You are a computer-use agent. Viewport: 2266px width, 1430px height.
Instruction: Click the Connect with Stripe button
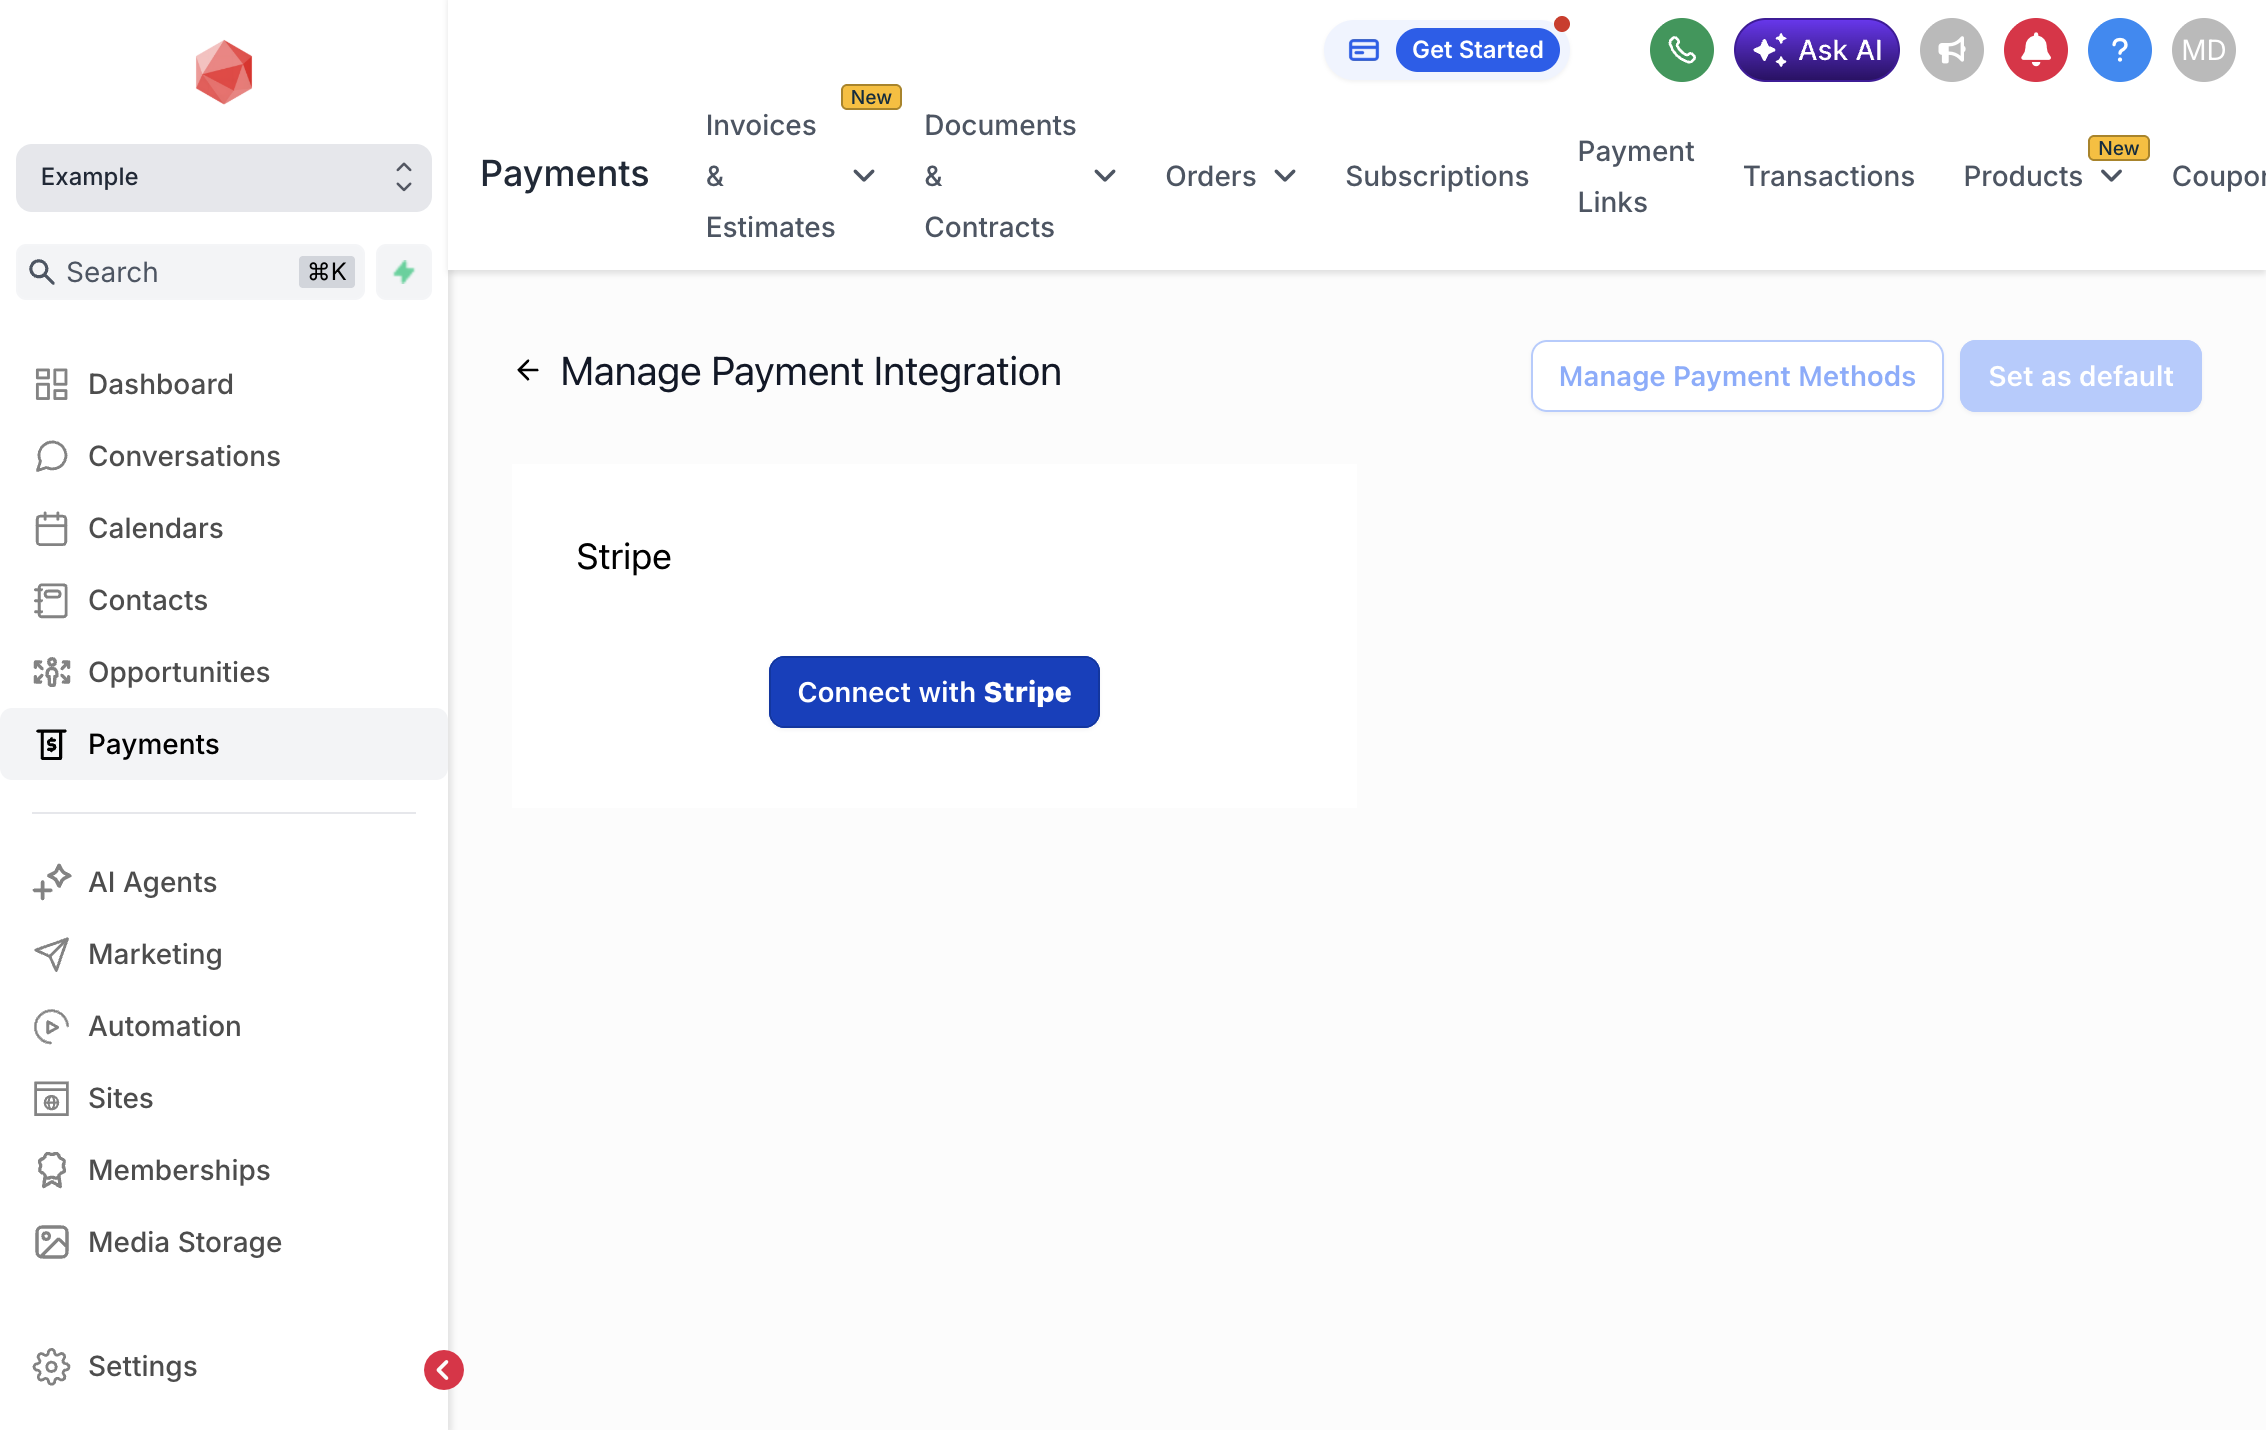tap(934, 692)
